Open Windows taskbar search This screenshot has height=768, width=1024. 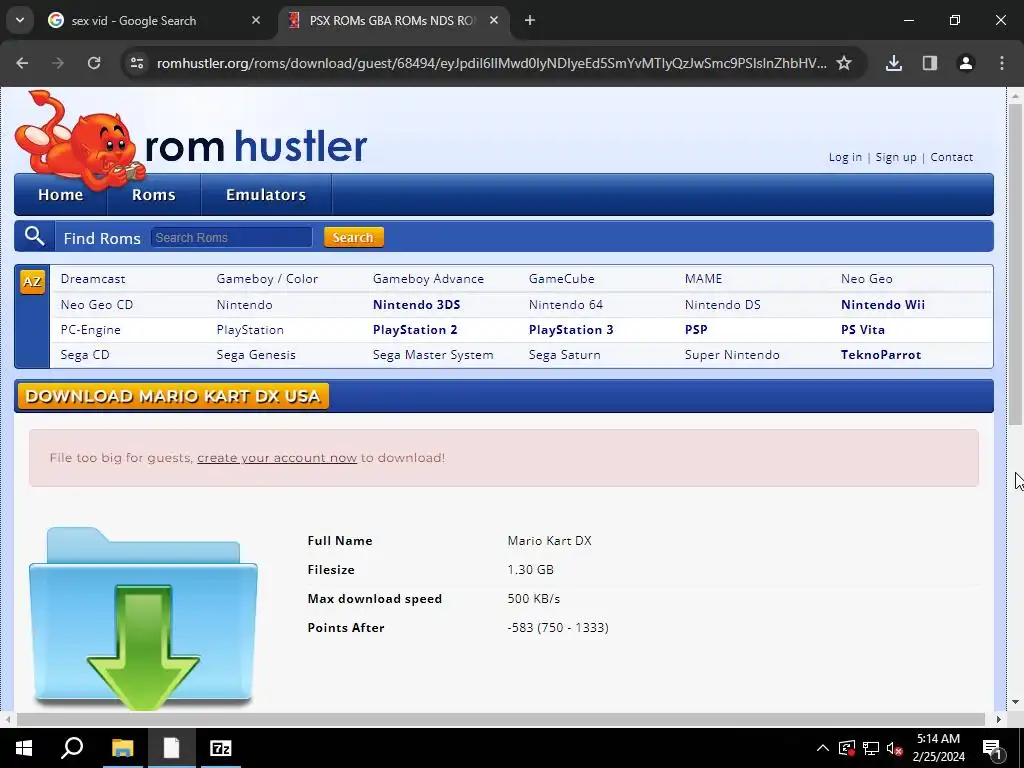[72, 748]
